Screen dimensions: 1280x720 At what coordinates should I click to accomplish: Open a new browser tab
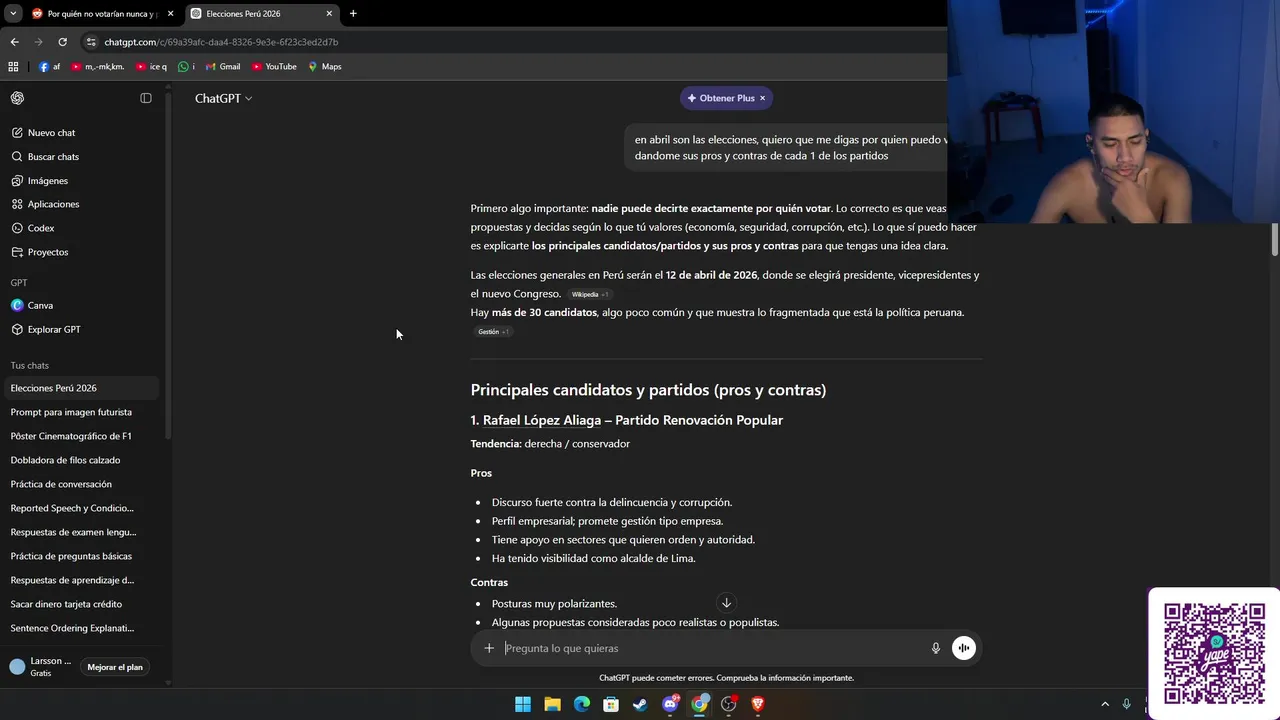353,14
